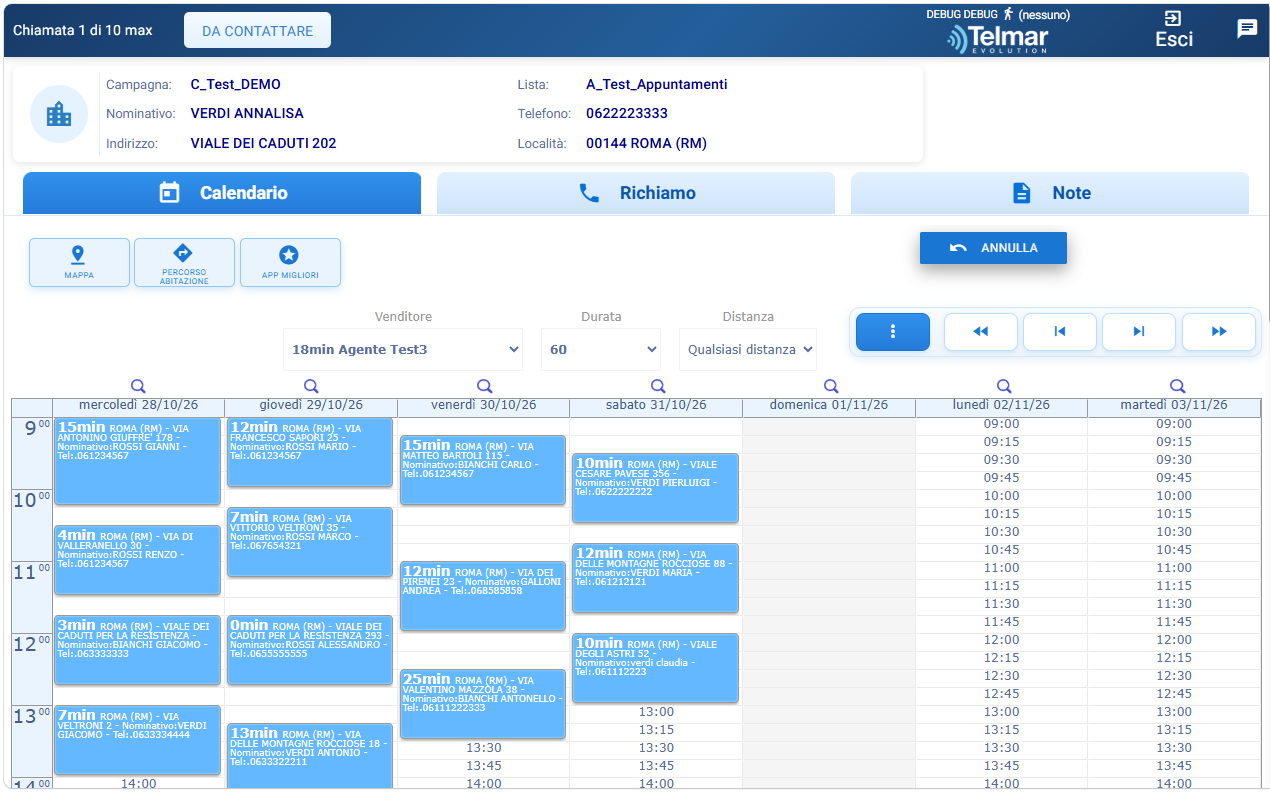Click magnifier above sabato 31/10/26
Image resolution: width=1270 pixels, height=792 pixels.
click(657, 386)
